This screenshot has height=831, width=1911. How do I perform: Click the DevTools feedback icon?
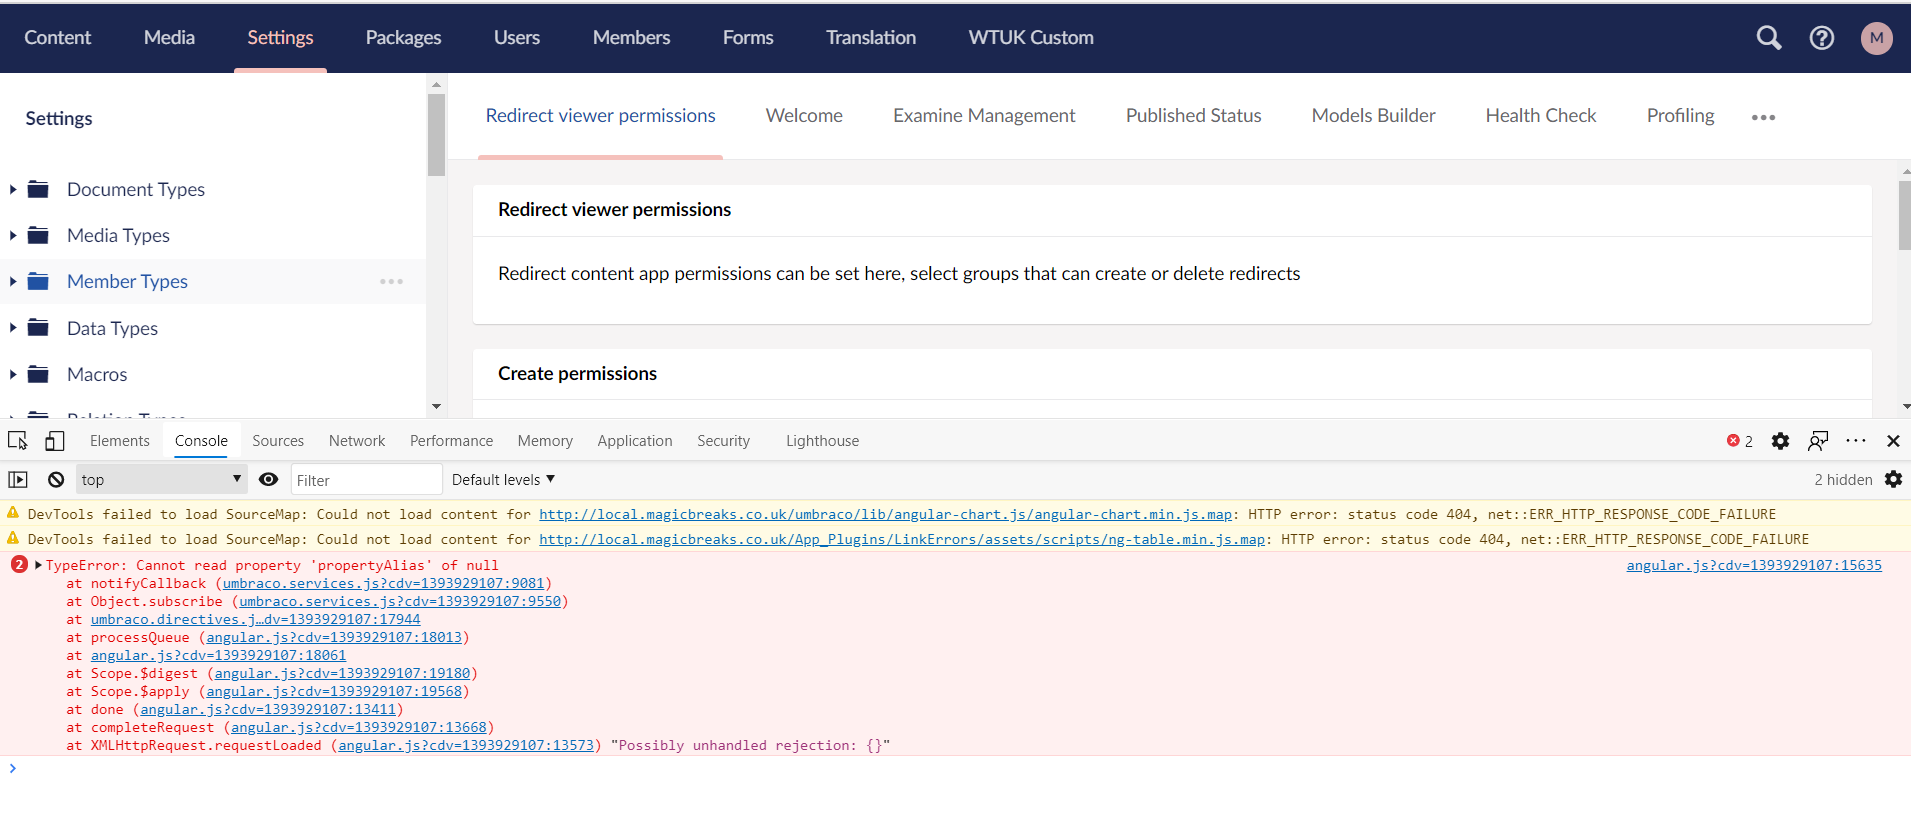point(1818,441)
